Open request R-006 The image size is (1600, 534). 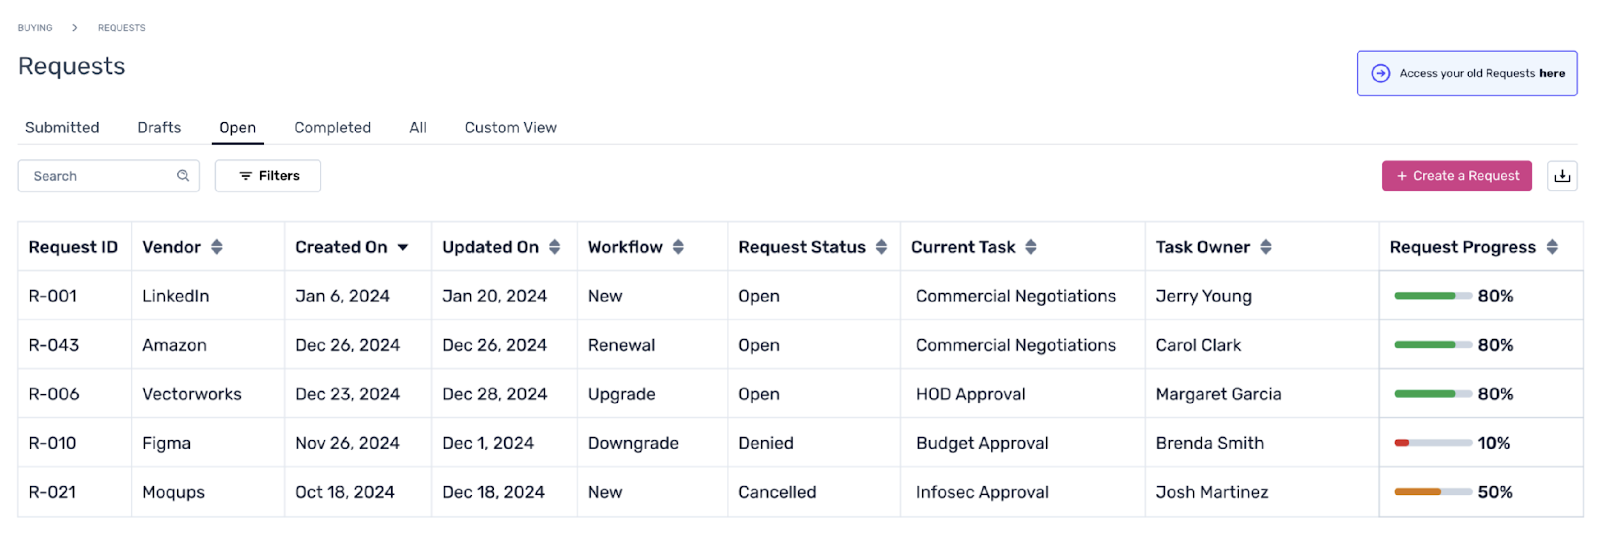coord(54,394)
